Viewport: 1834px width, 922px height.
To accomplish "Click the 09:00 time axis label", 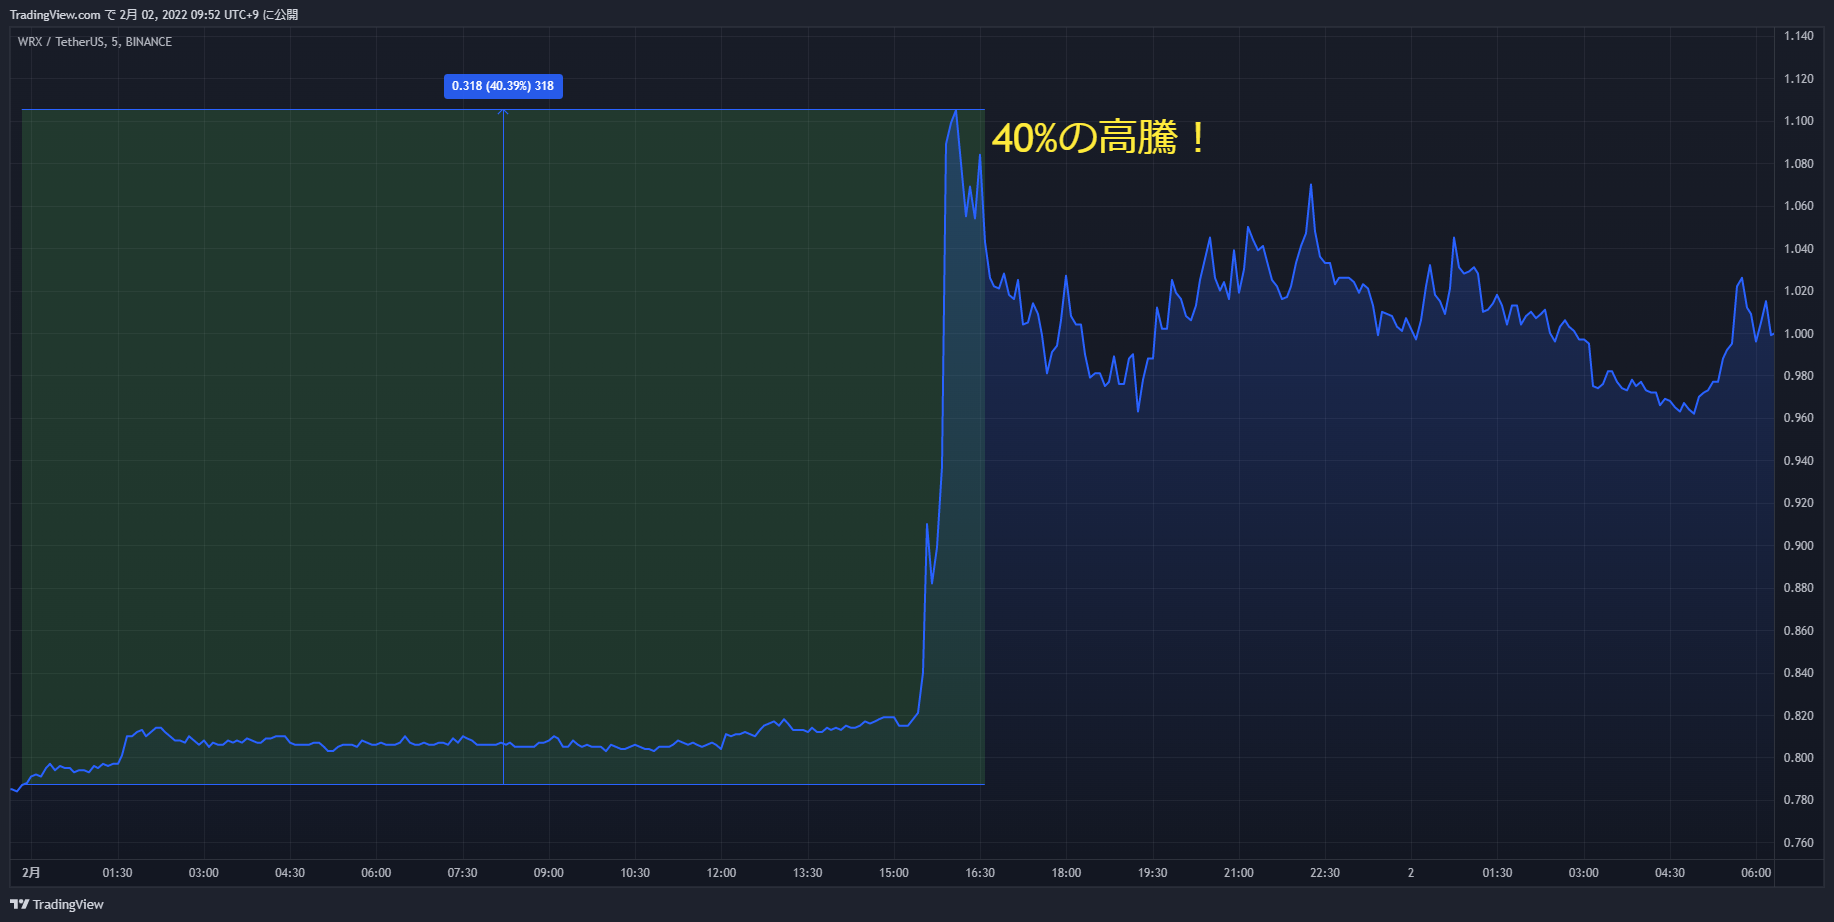I will [x=549, y=873].
